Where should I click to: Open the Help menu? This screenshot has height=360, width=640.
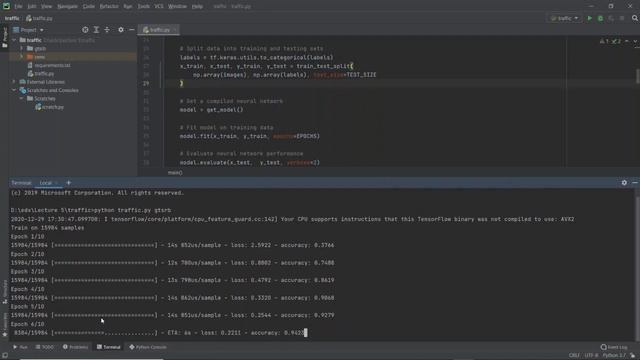(x=197, y=7)
